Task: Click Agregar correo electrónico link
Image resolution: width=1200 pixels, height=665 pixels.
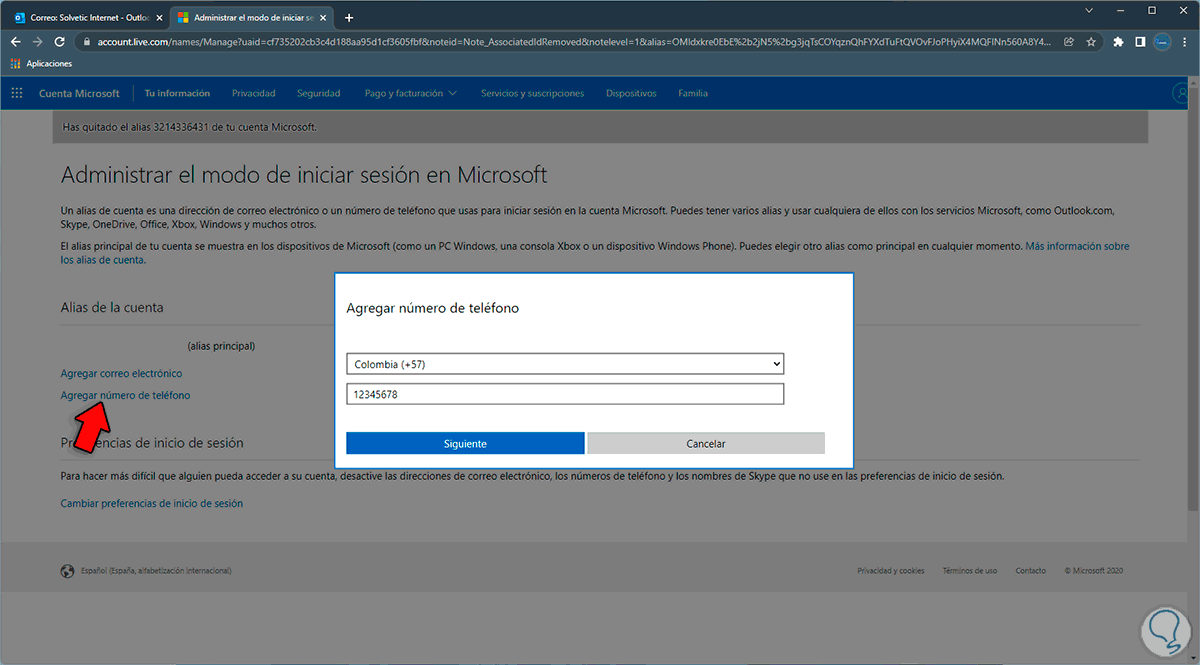Action: (121, 373)
